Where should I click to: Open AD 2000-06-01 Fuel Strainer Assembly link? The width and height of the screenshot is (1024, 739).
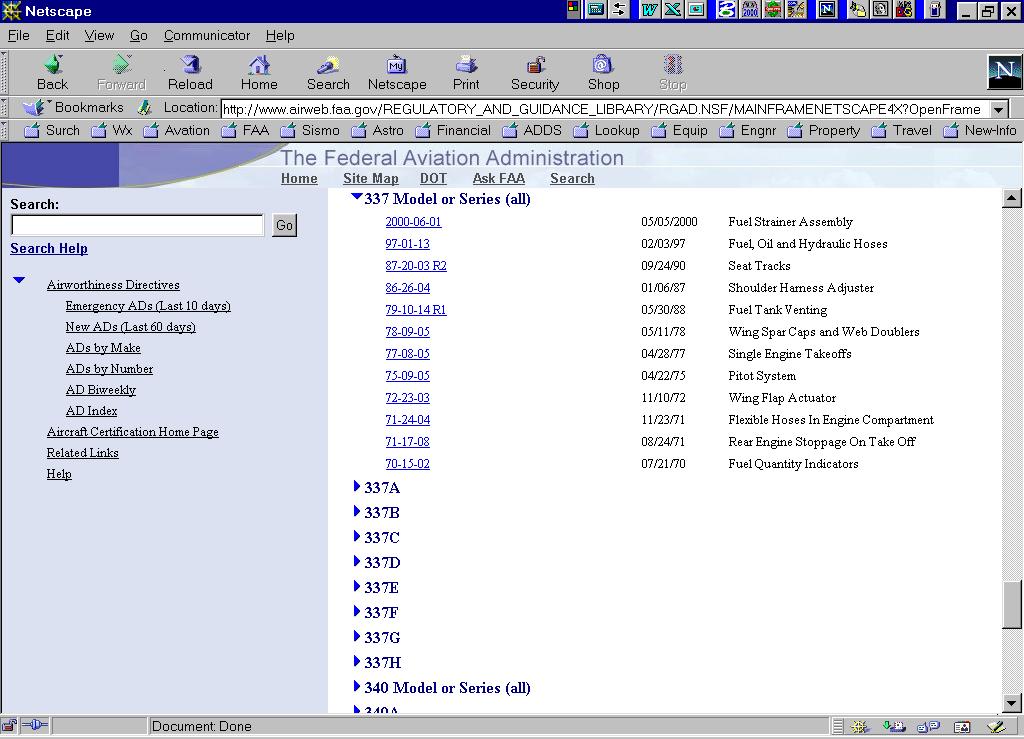tap(413, 222)
